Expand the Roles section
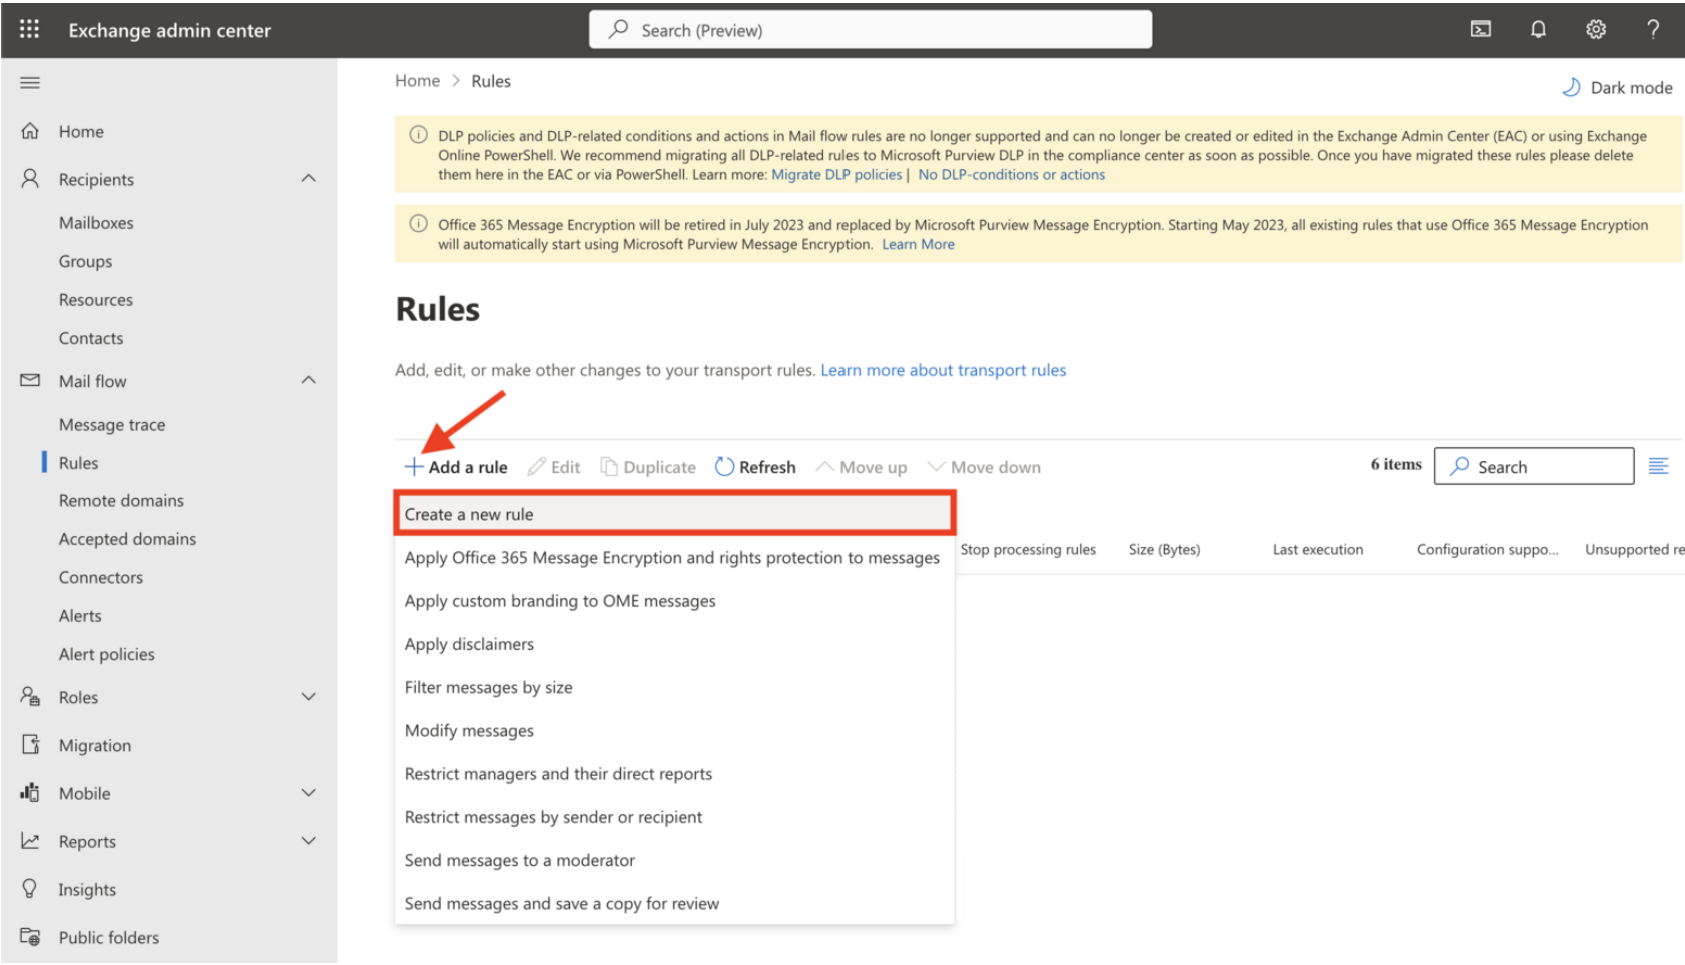 coord(309,696)
